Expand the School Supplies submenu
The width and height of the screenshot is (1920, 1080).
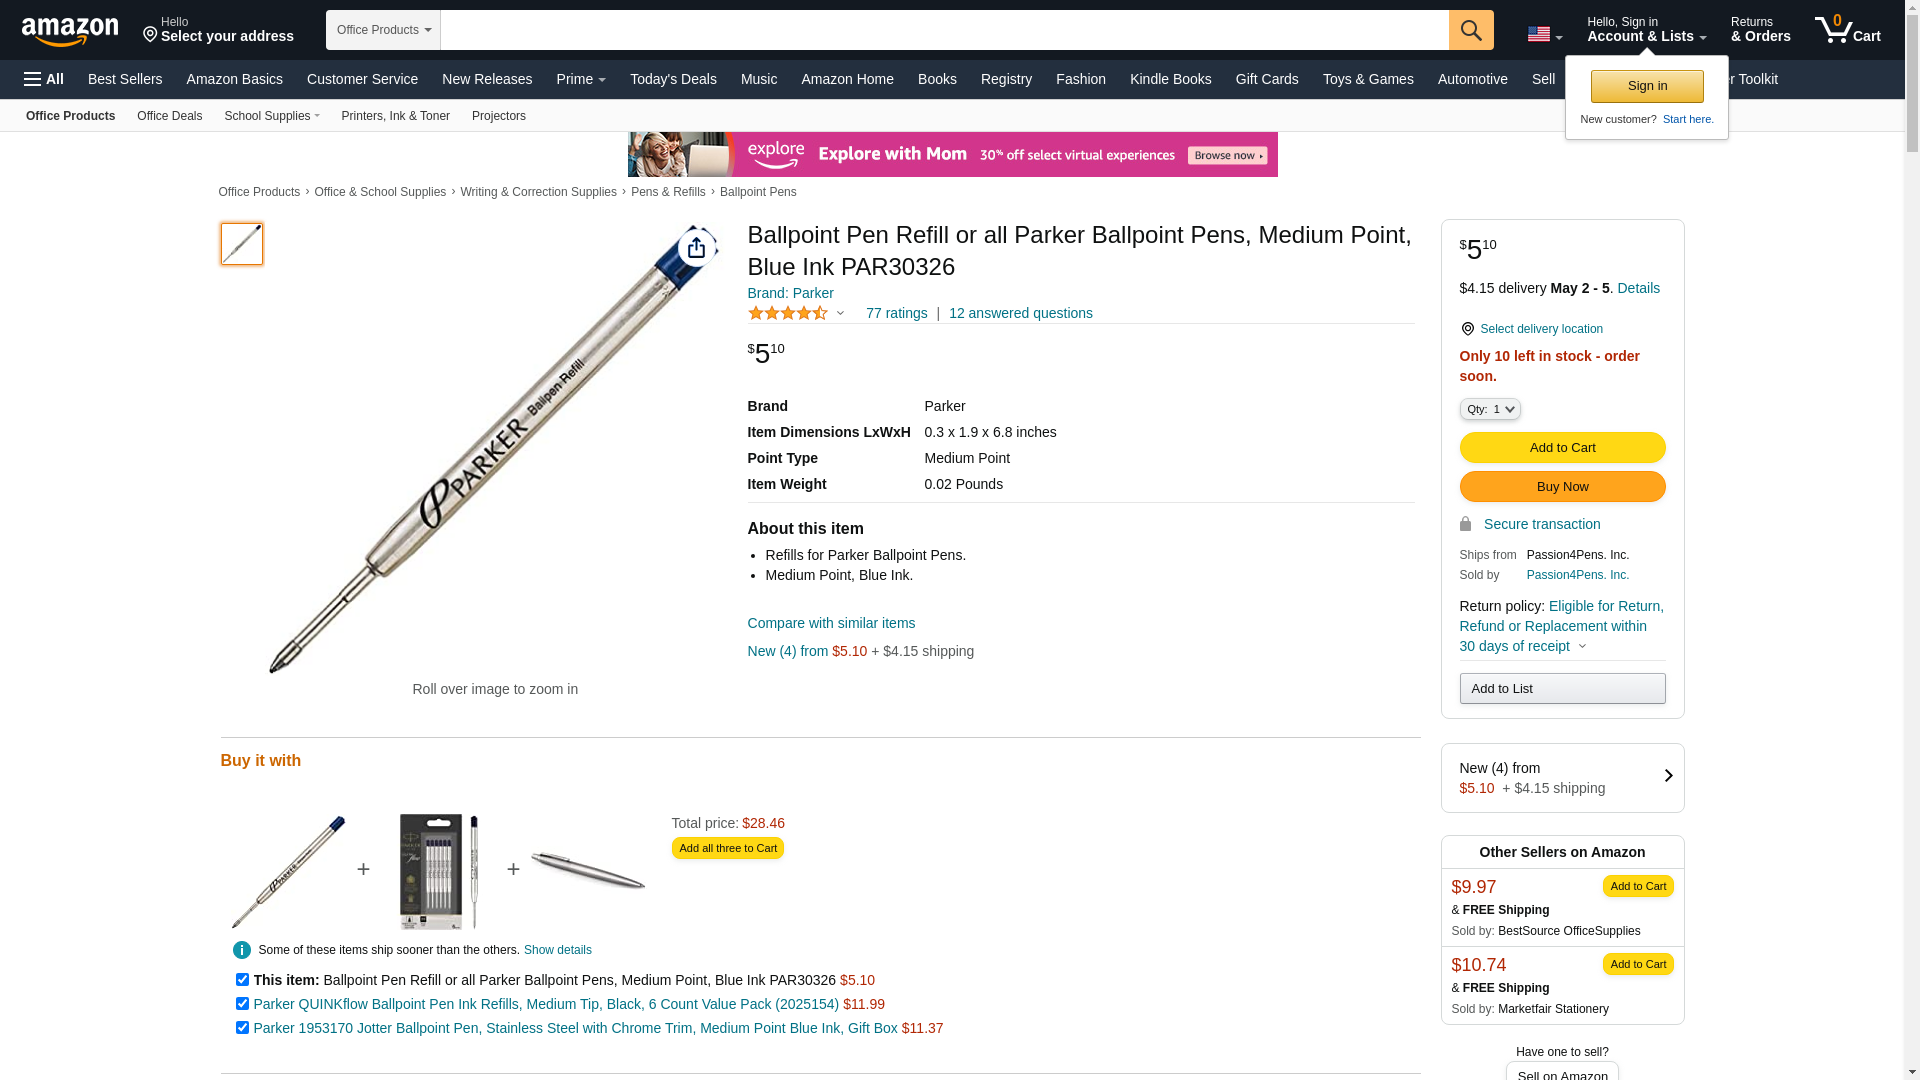(272, 116)
